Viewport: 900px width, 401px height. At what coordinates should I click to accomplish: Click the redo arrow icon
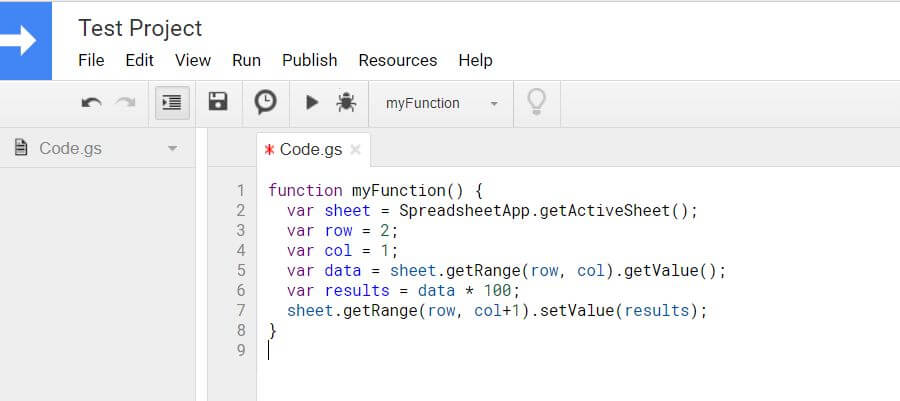pyautogui.click(x=125, y=103)
